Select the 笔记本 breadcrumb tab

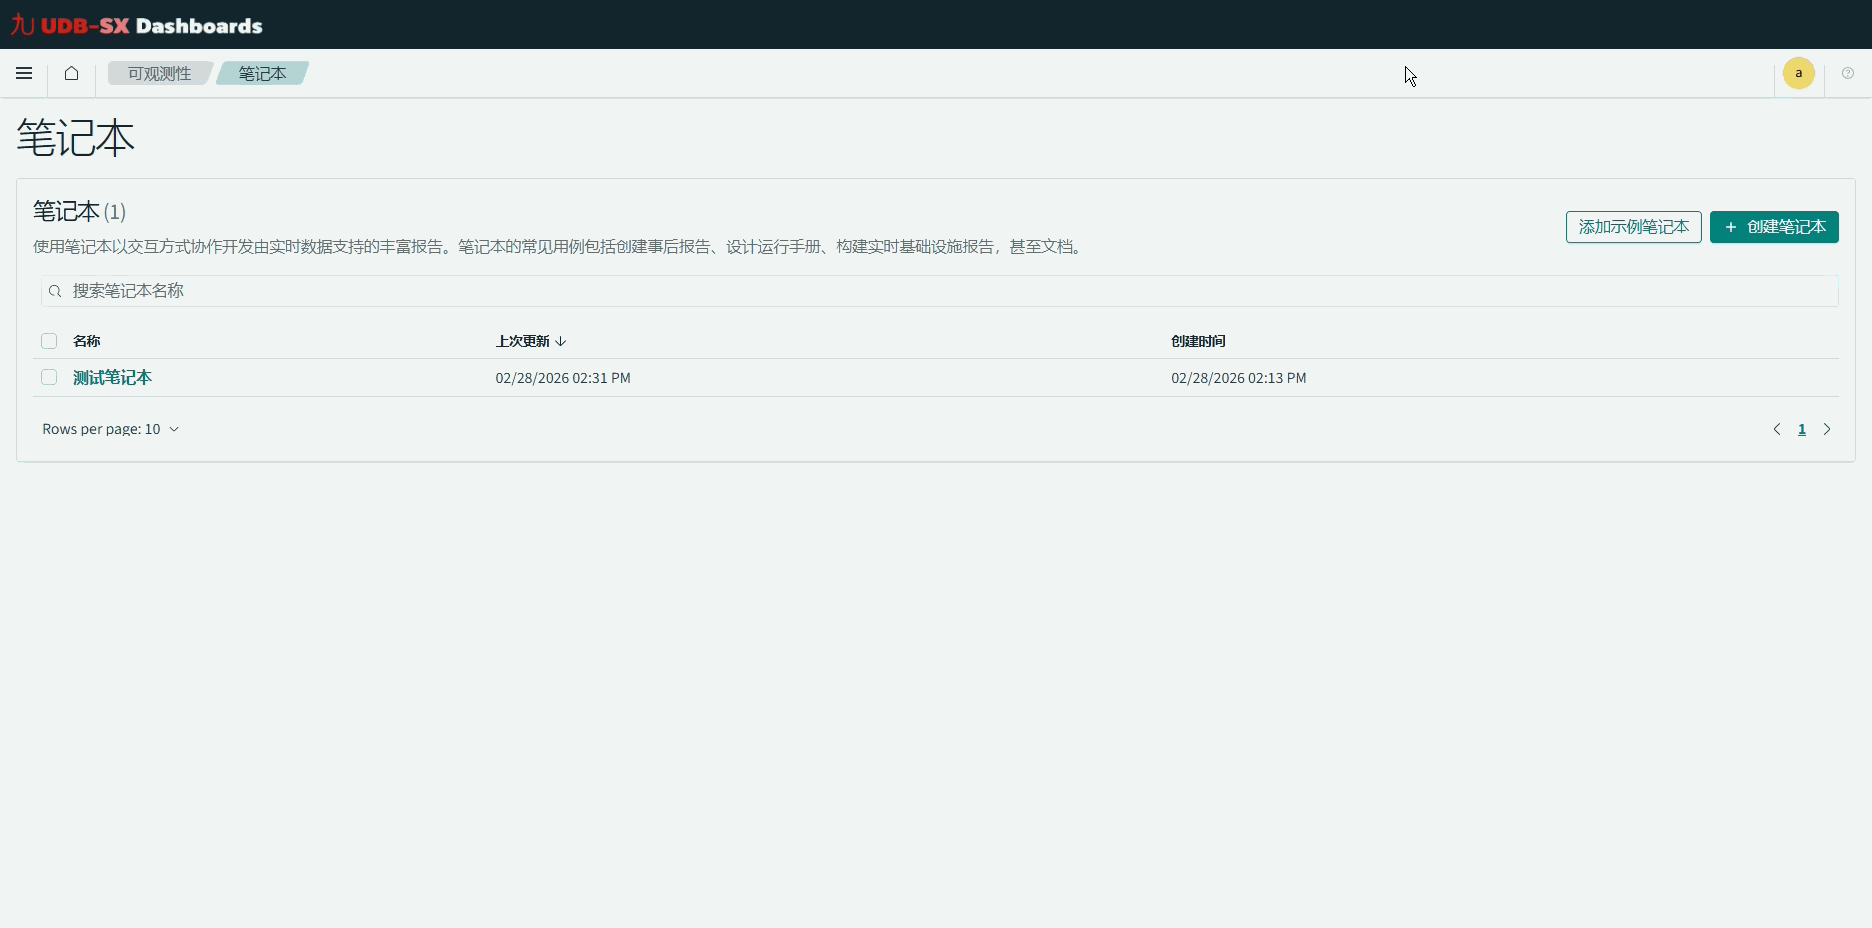tap(261, 73)
